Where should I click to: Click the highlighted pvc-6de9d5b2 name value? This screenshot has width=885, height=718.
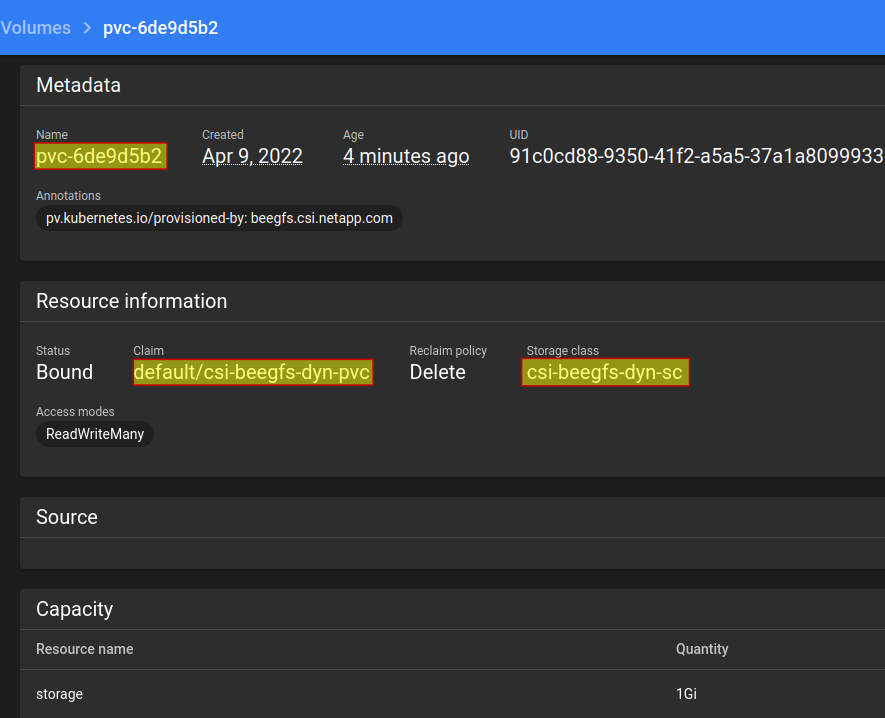[100, 156]
